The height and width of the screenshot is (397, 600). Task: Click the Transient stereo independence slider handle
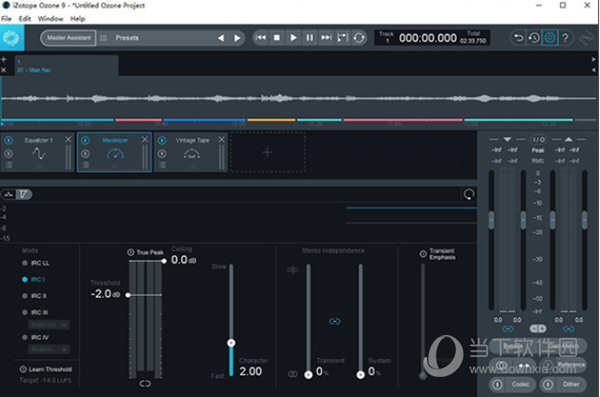(x=308, y=374)
